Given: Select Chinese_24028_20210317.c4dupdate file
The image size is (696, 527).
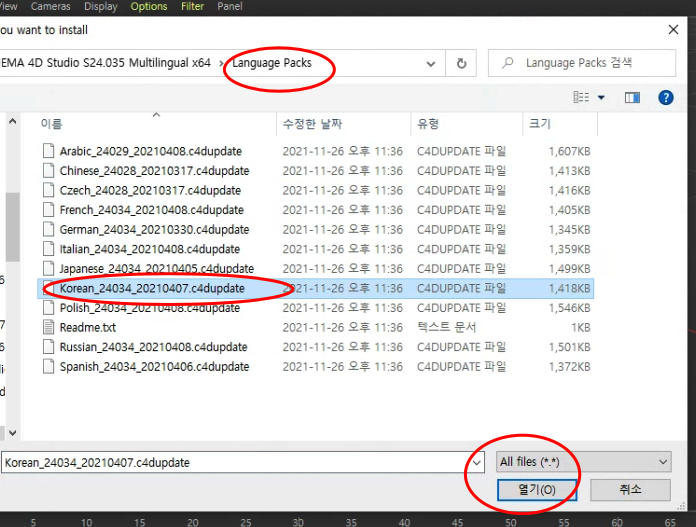Looking at the screenshot, I should pyautogui.click(x=154, y=171).
